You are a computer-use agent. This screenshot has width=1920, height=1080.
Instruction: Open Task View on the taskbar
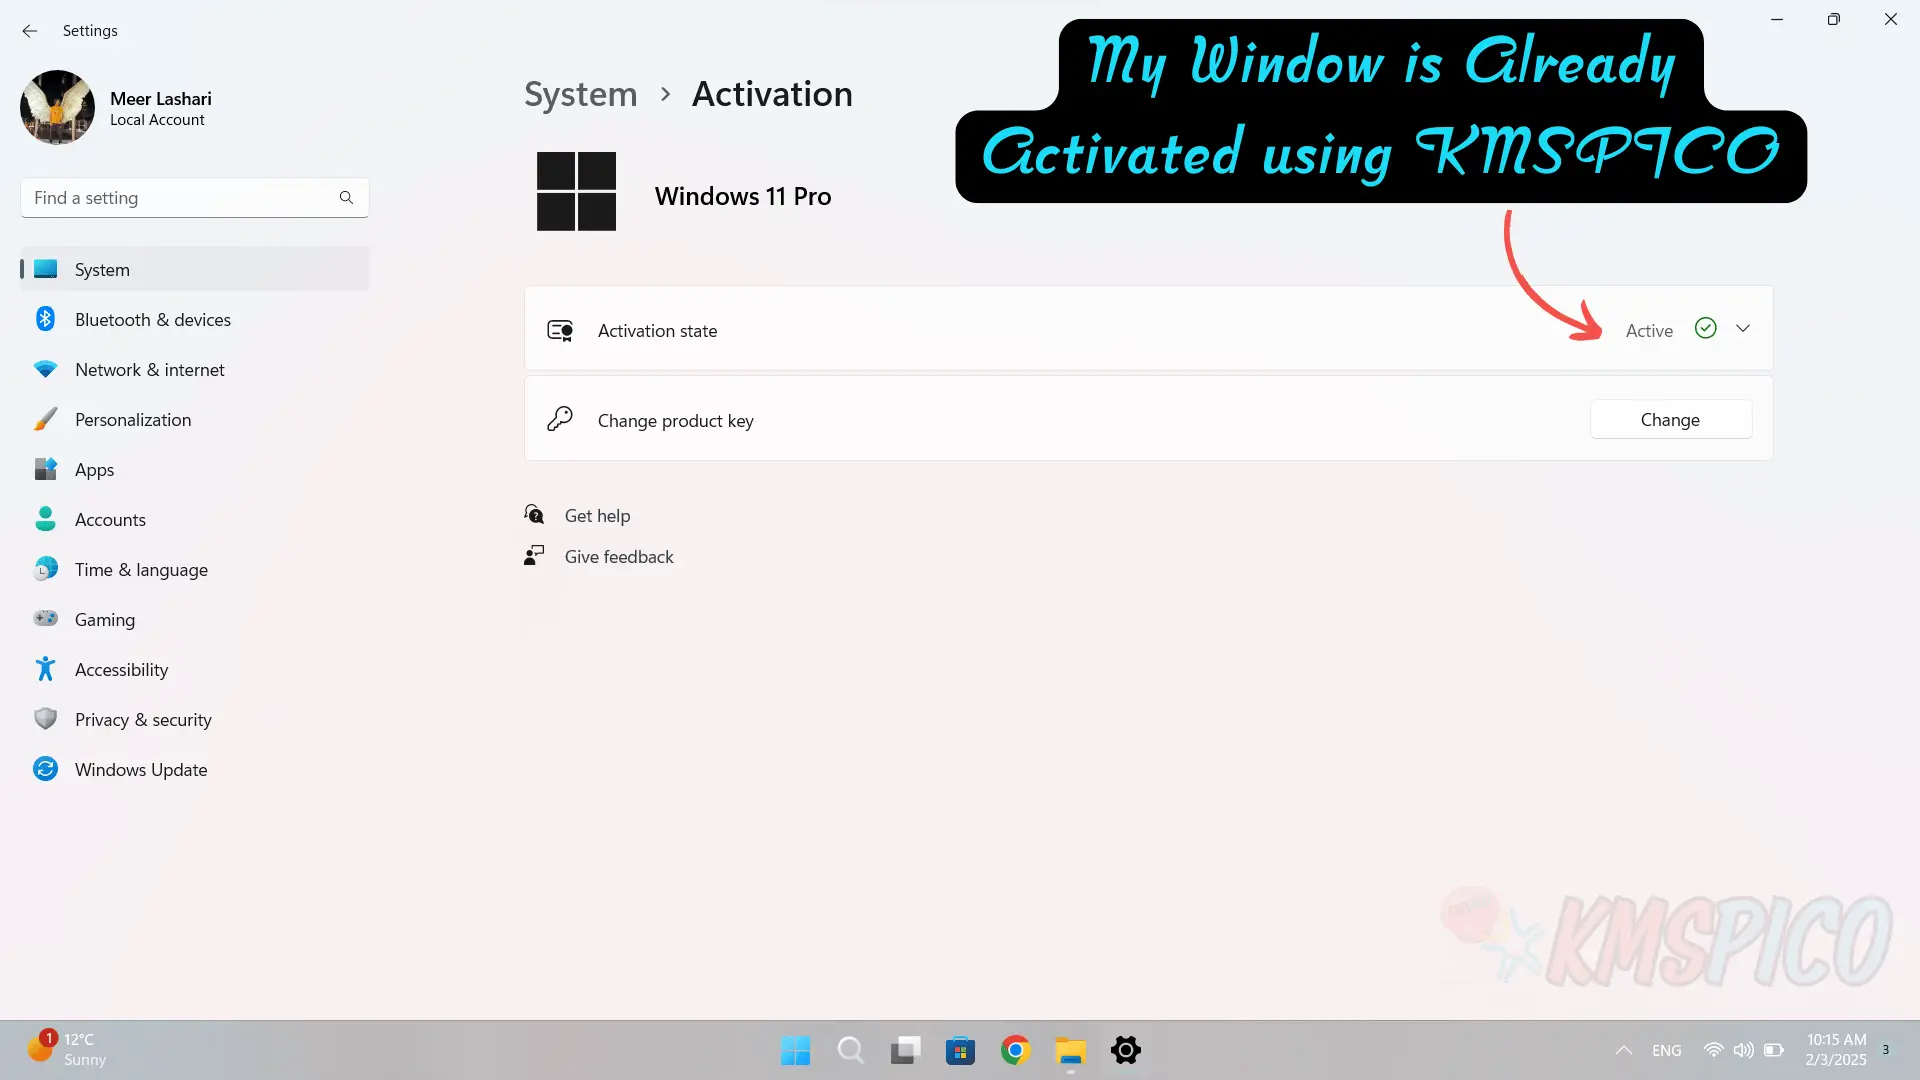point(906,1050)
